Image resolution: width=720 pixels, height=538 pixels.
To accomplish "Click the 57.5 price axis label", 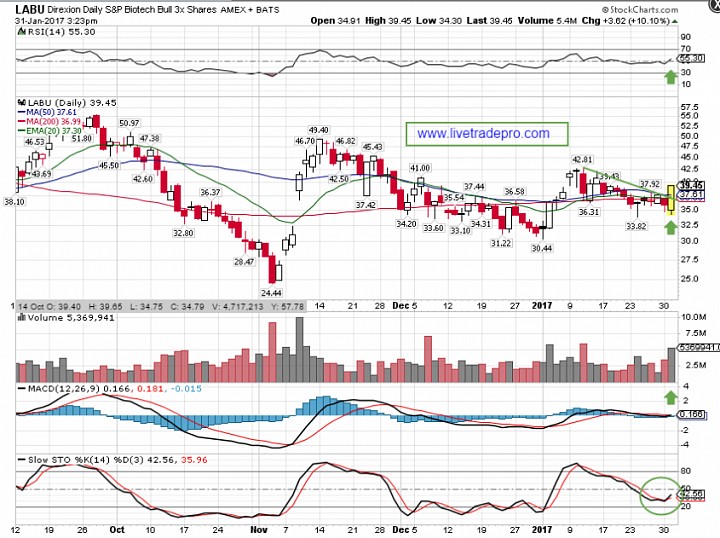I will click(x=690, y=107).
